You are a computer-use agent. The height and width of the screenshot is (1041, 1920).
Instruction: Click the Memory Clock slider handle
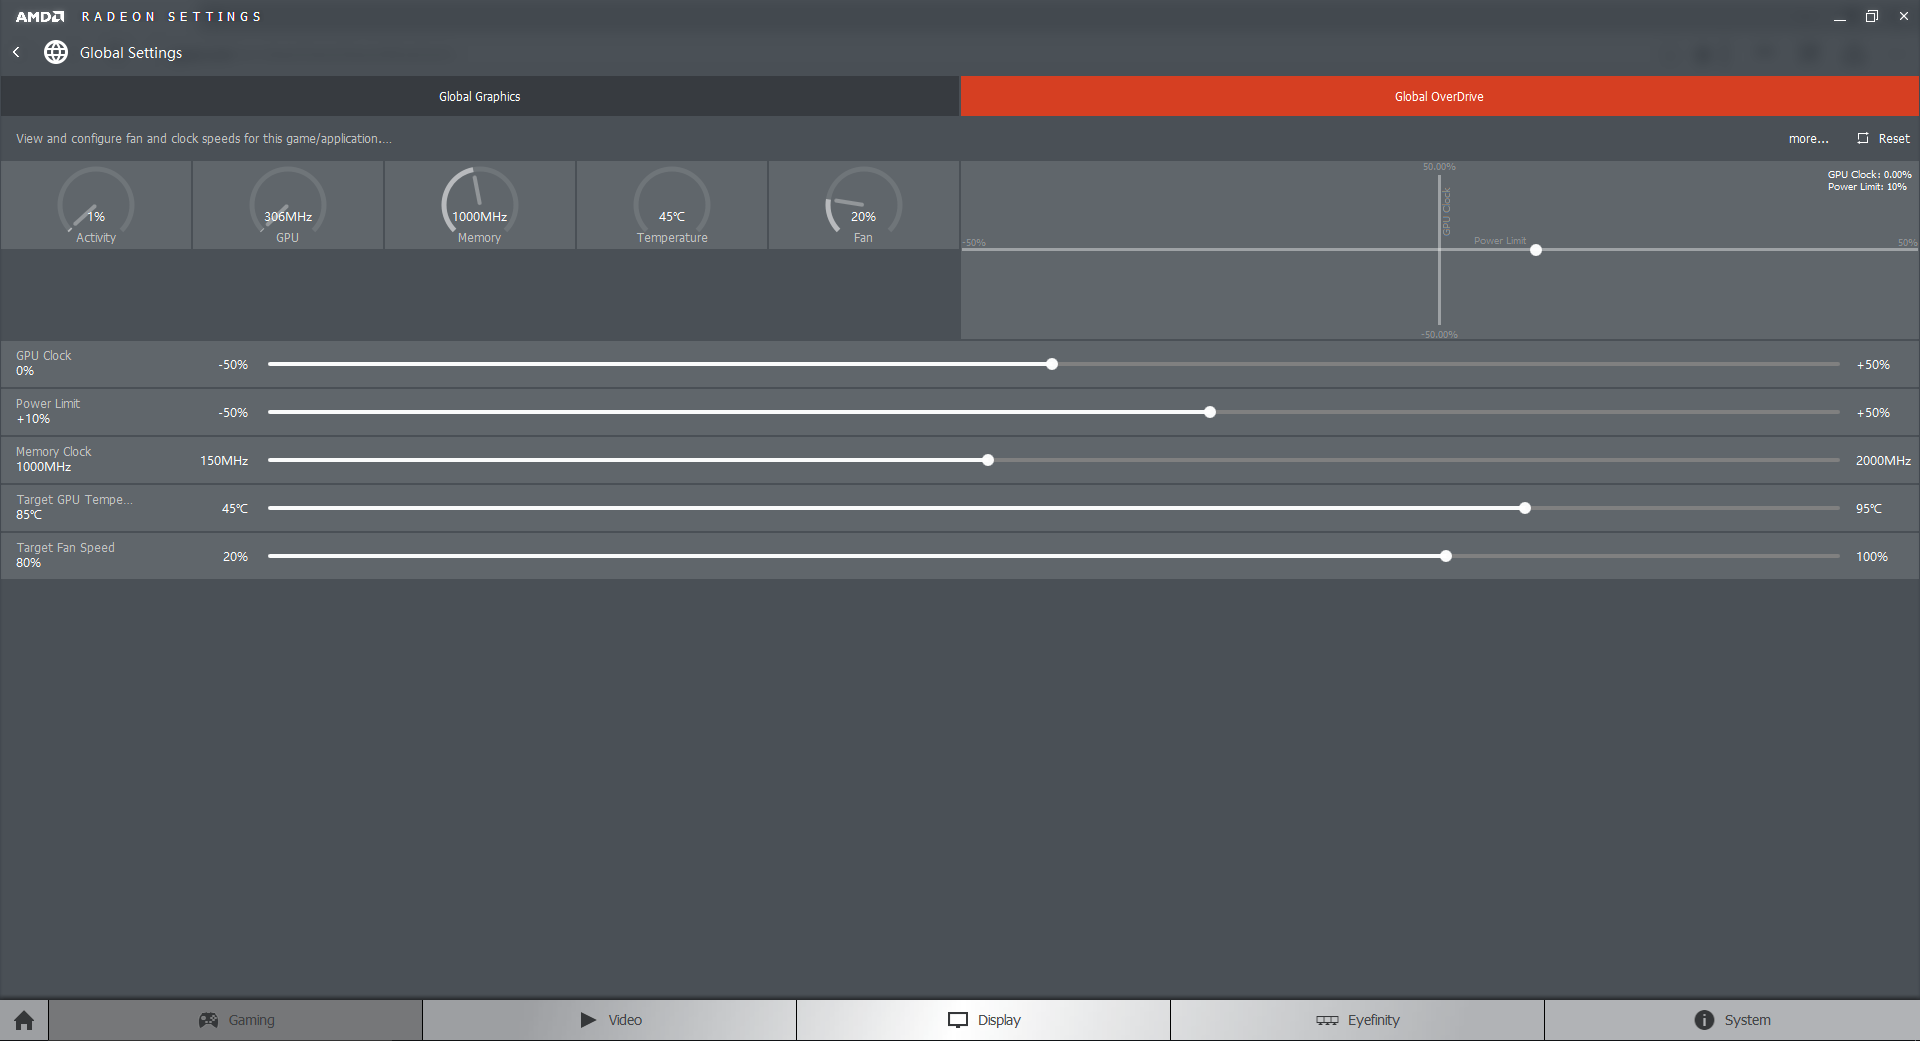tap(988, 460)
